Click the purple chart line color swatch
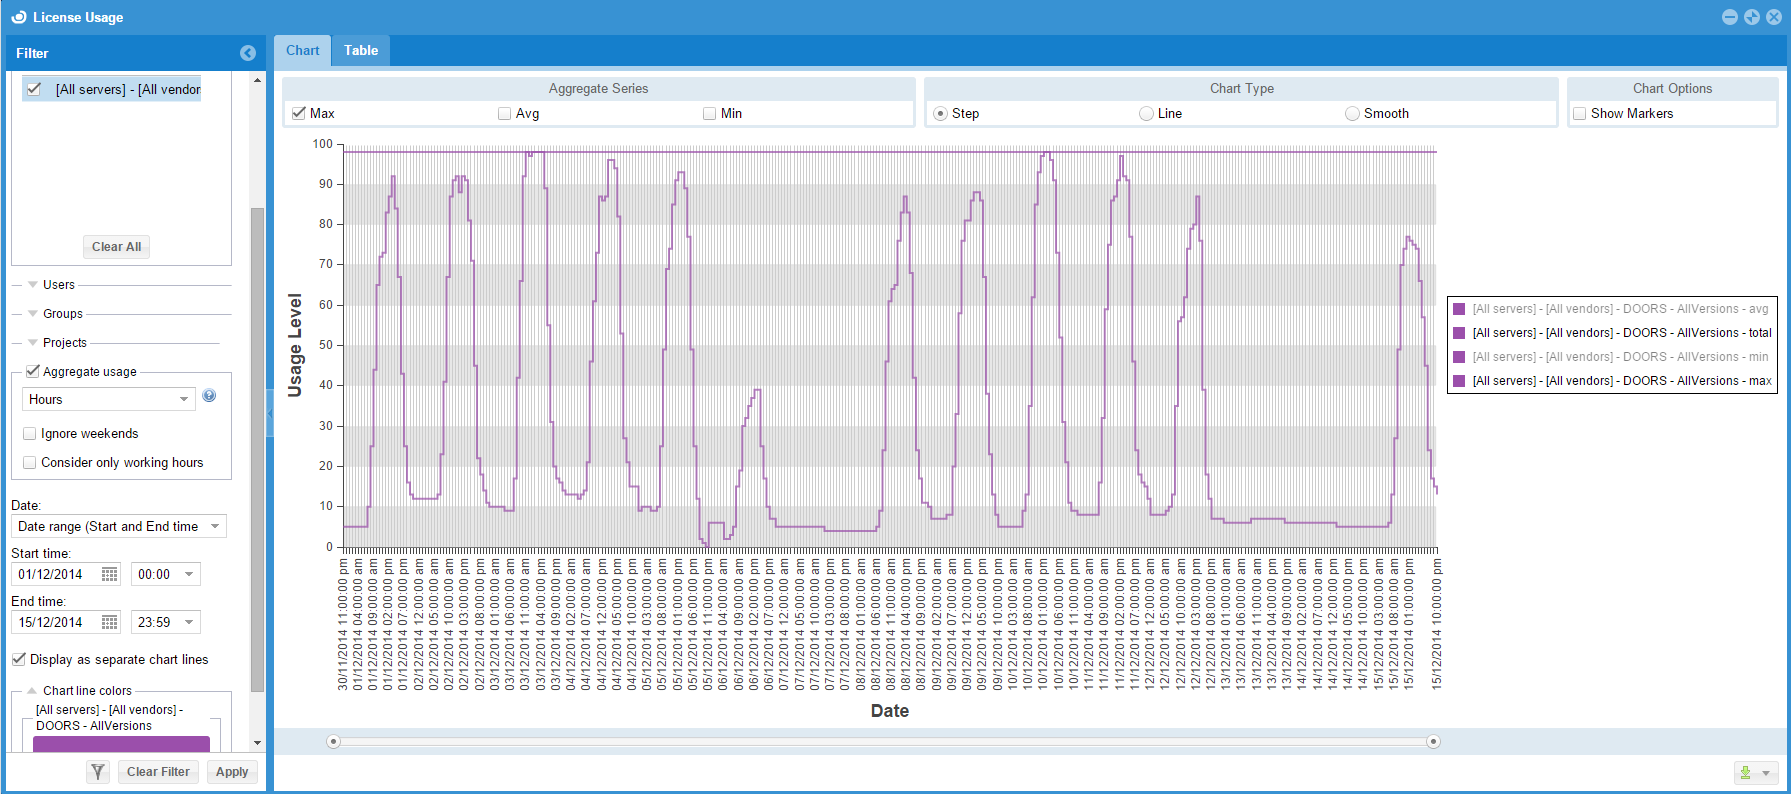The height and width of the screenshot is (794, 1791). [121, 744]
